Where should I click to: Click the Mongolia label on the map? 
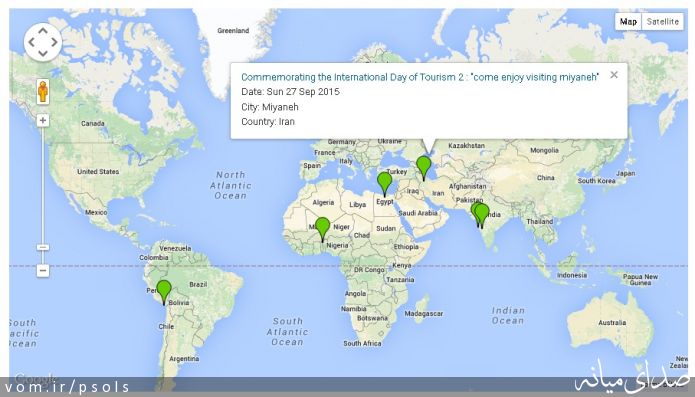point(544,150)
